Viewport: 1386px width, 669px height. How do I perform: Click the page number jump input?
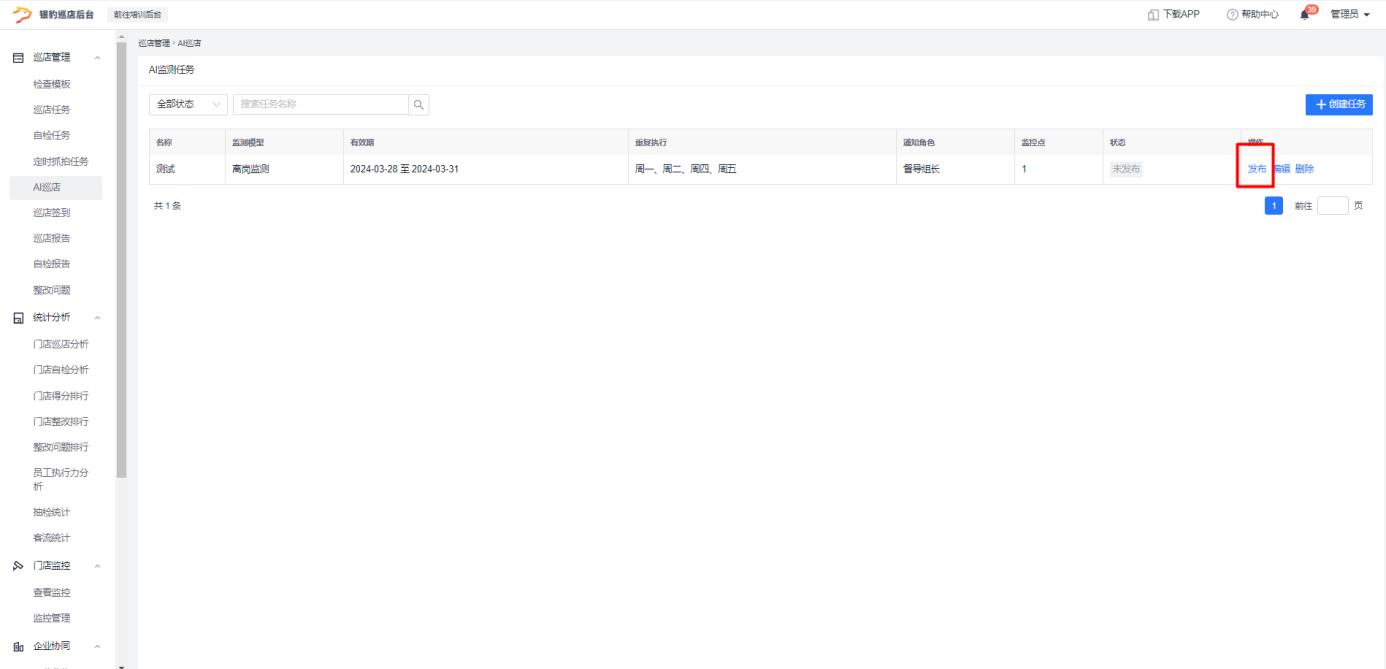[x=1332, y=206]
